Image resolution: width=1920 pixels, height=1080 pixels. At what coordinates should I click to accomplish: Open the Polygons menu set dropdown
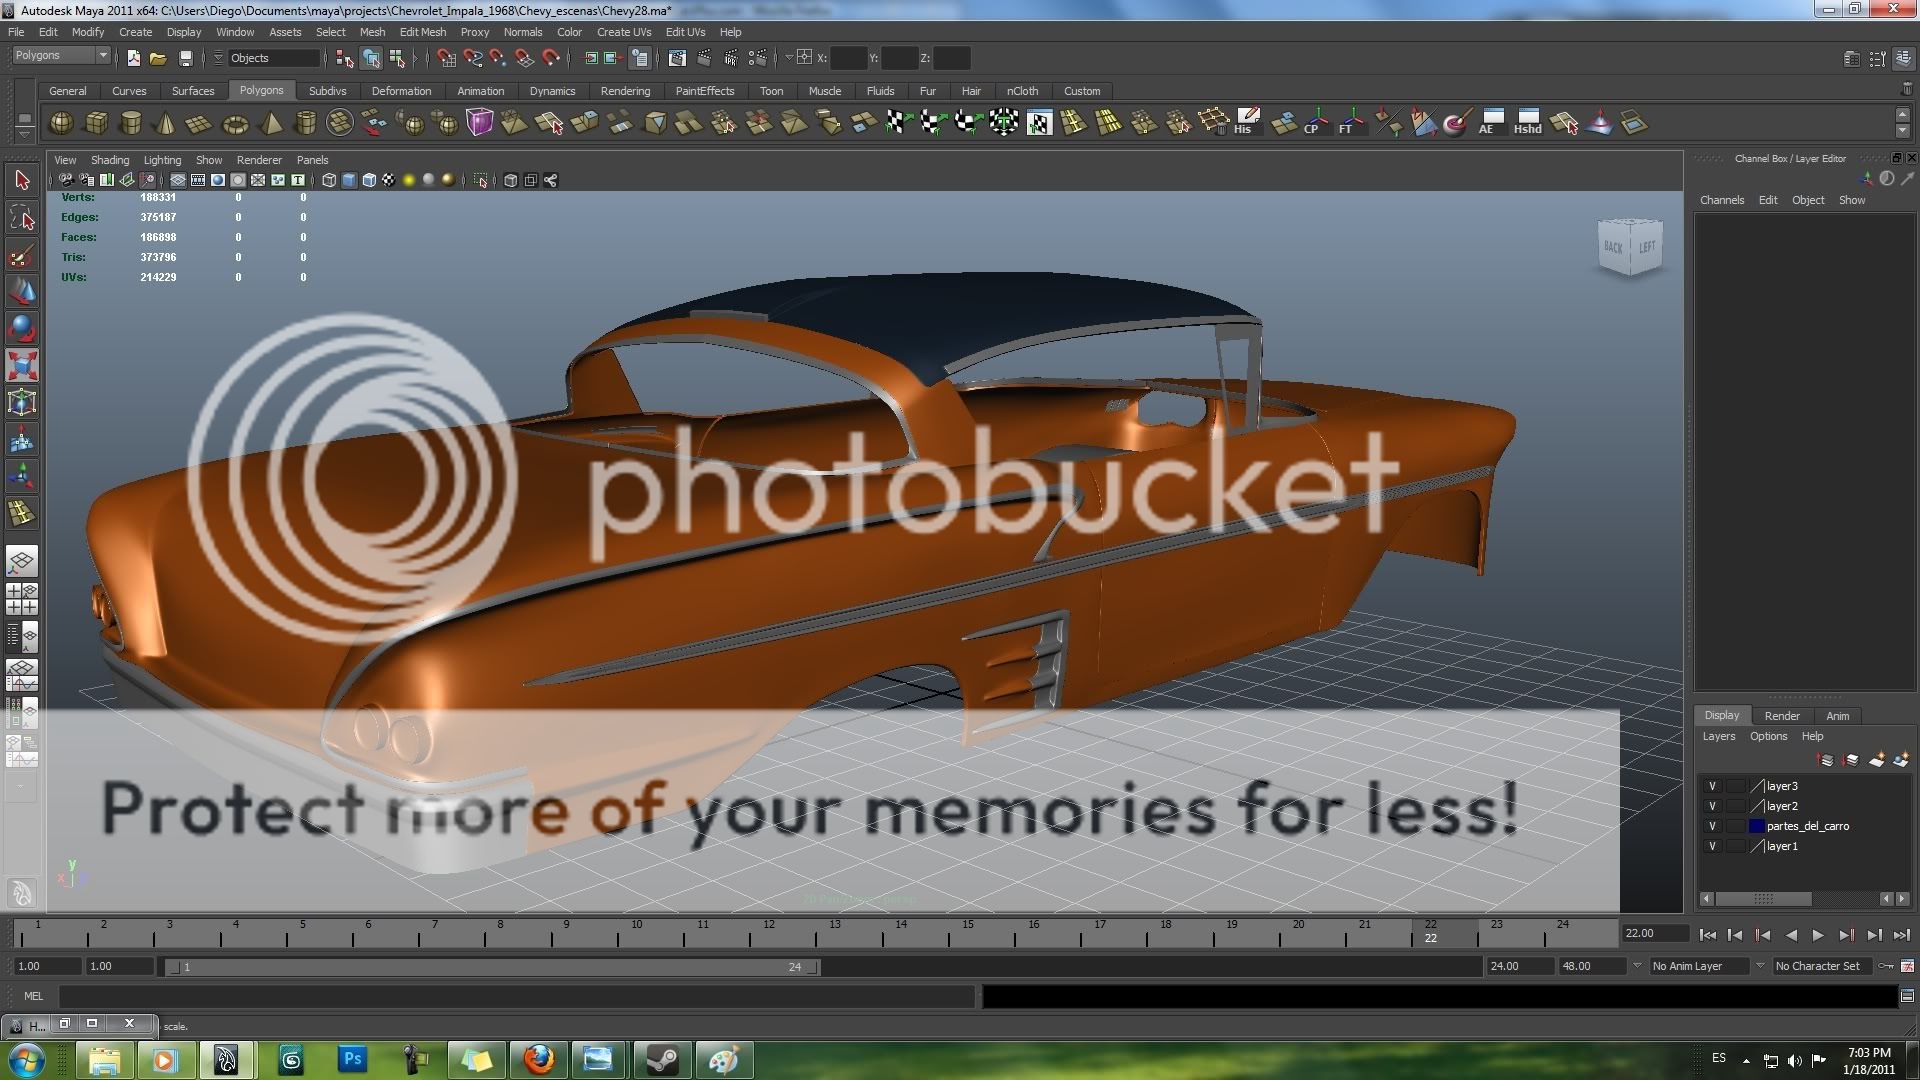(61, 56)
